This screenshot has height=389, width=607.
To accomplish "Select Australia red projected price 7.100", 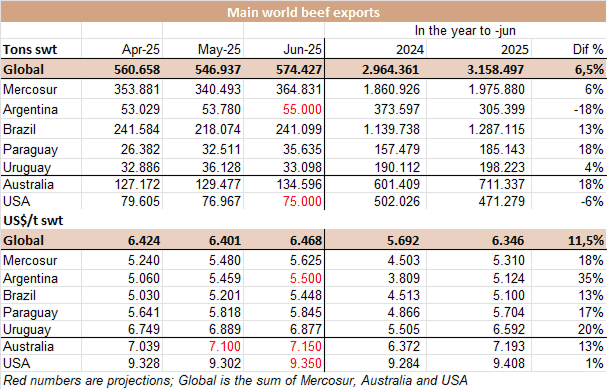I will (x=225, y=346).
